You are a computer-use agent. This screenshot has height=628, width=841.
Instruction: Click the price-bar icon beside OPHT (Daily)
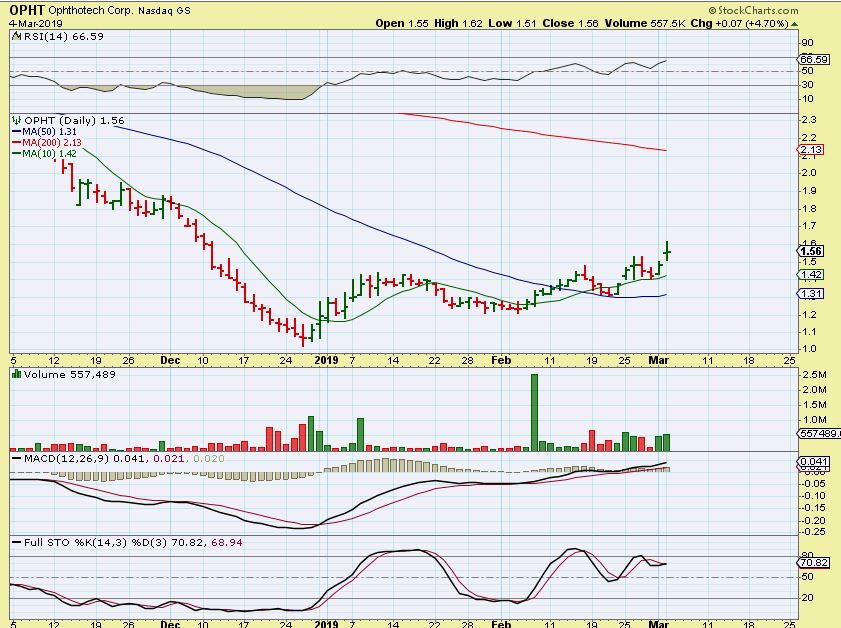pyautogui.click(x=17, y=121)
